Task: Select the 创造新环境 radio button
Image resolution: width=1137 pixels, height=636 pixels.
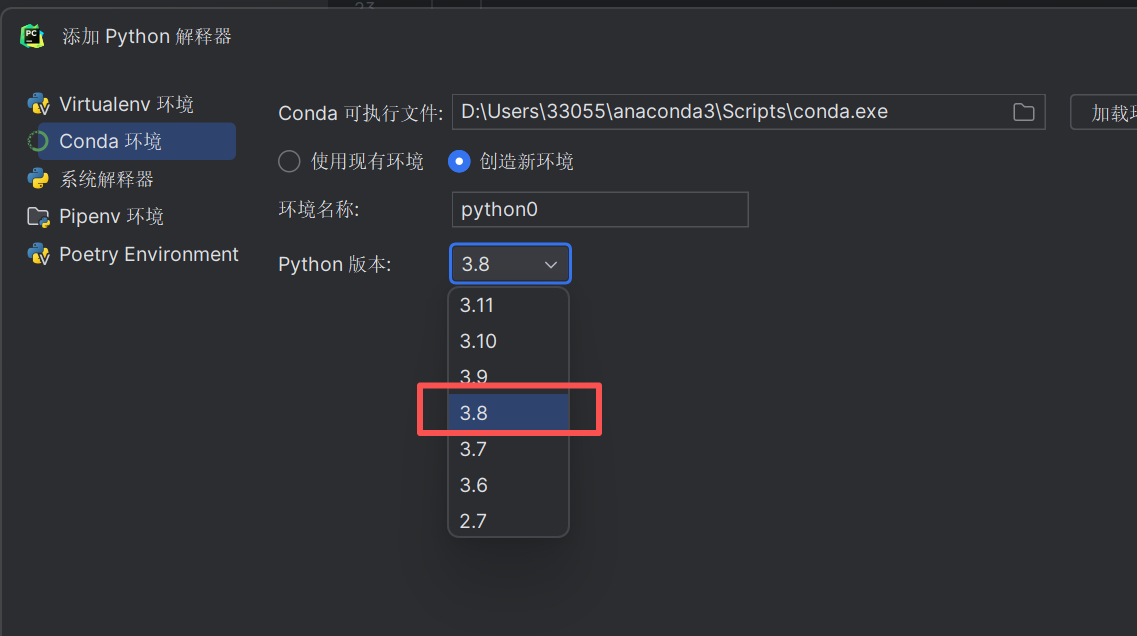Action: (459, 161)
